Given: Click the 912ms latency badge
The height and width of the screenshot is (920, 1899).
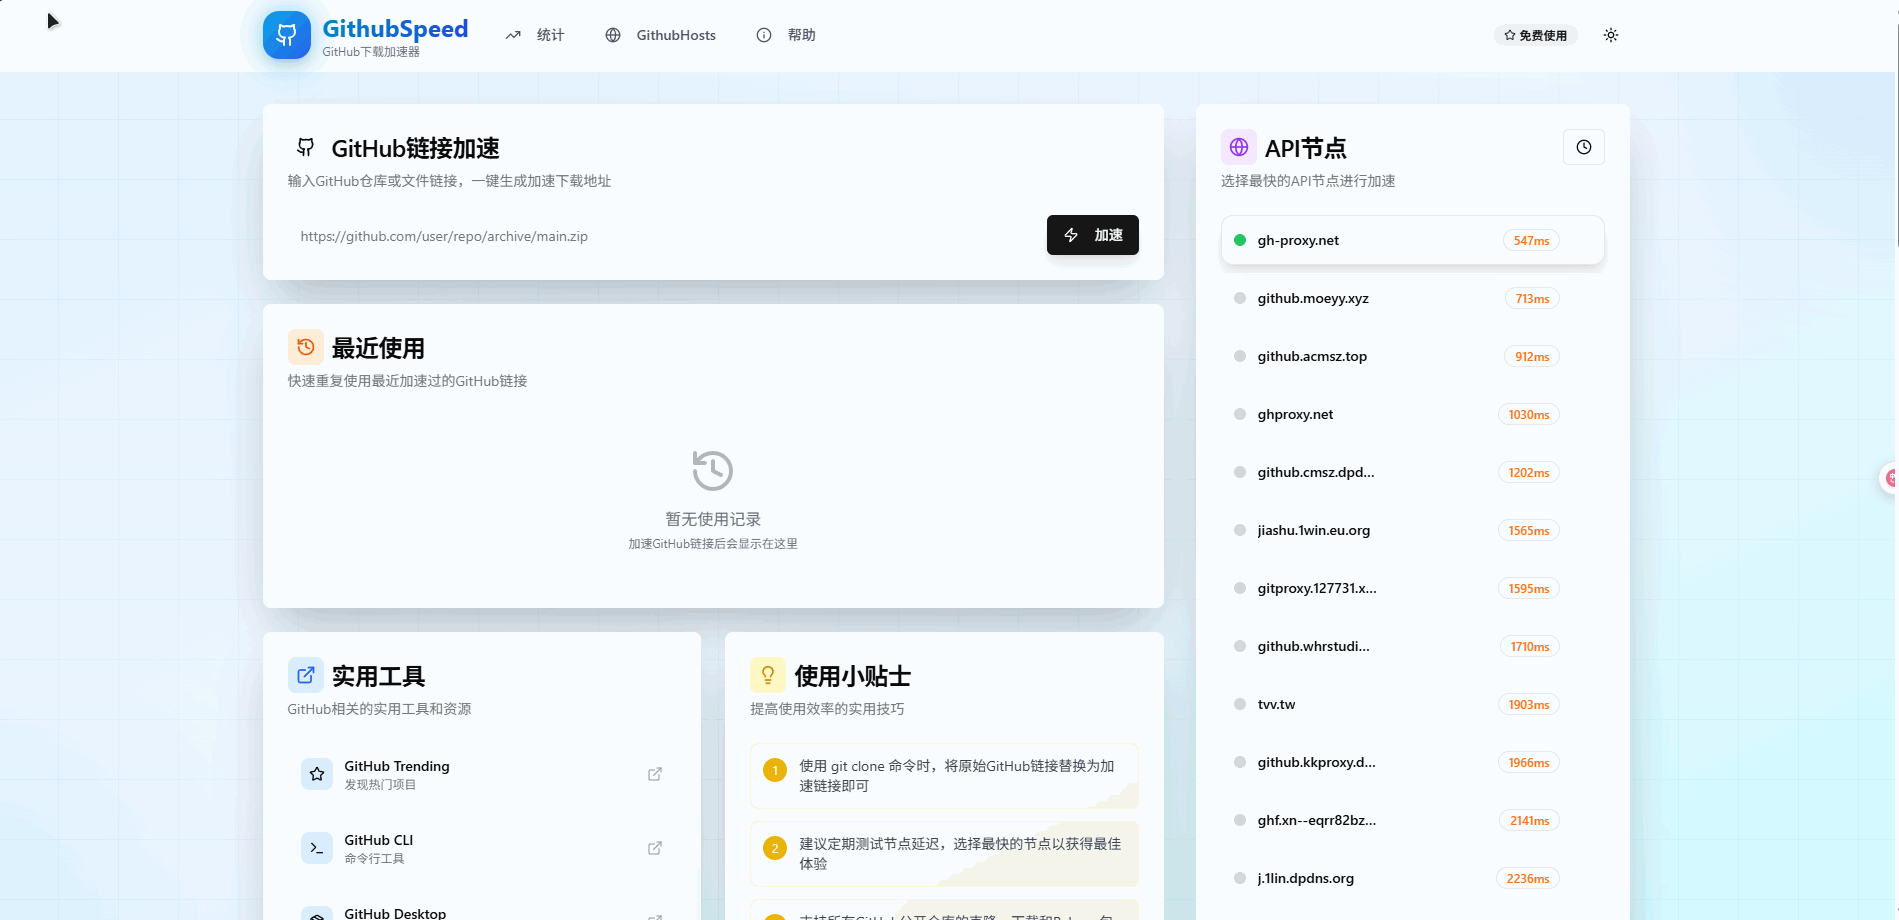Looking at the screenshot, I should click(1532, 357).
